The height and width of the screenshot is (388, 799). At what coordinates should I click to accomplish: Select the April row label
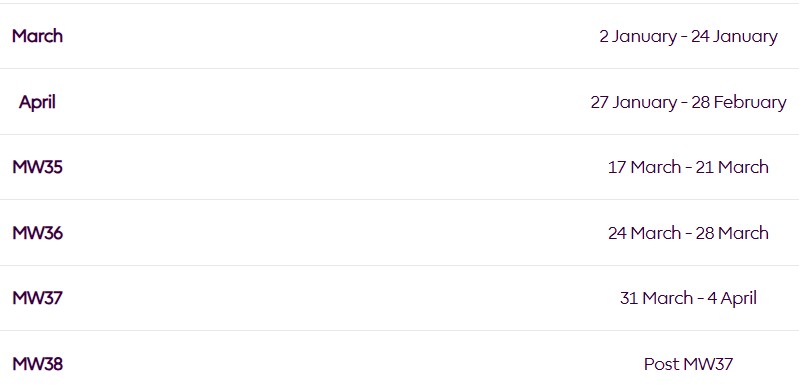[x=37, y=102]
